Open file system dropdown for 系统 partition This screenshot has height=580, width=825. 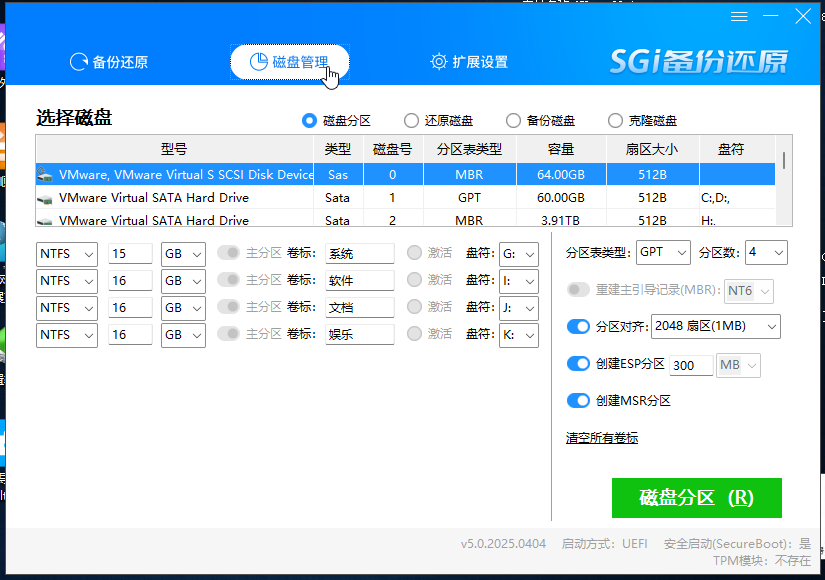pyautogui.click(x=67, y=254)
